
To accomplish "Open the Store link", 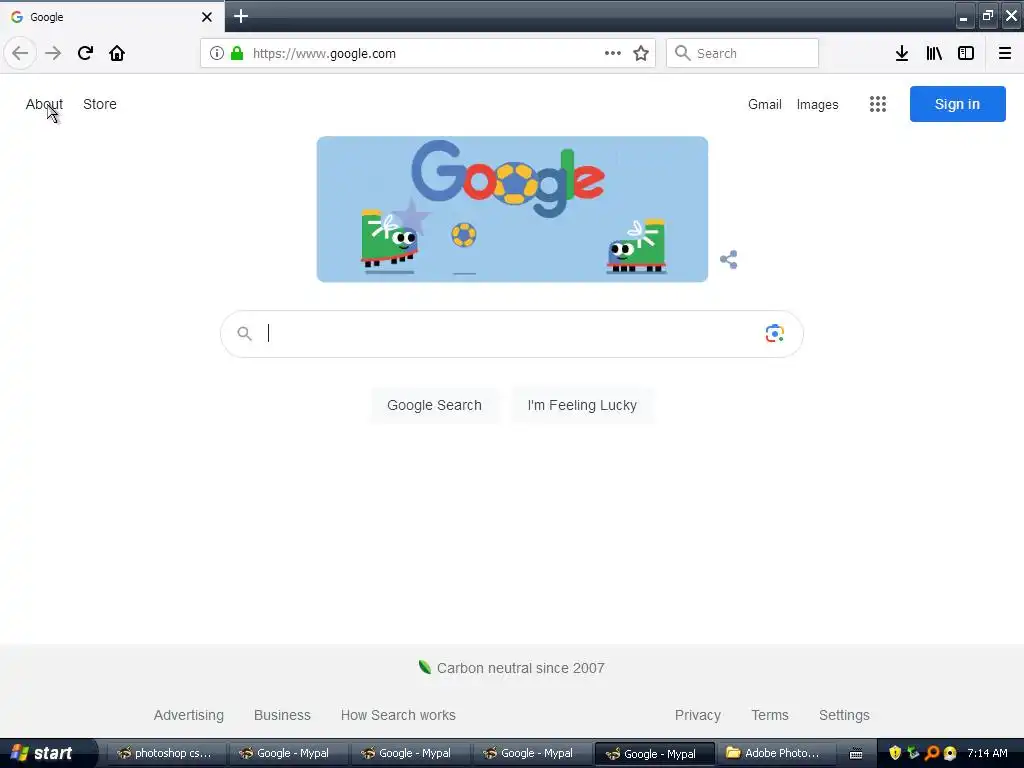I will coord(100,104).
